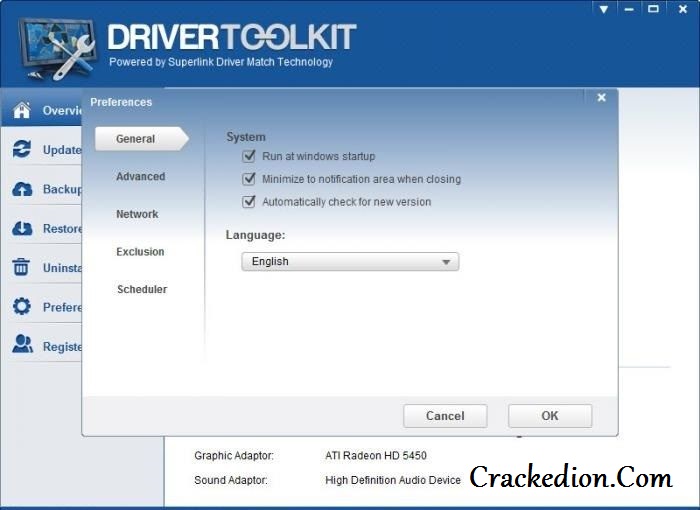
Task: Open the title bar dropdown triangle menu
Action: click(604, 9)
